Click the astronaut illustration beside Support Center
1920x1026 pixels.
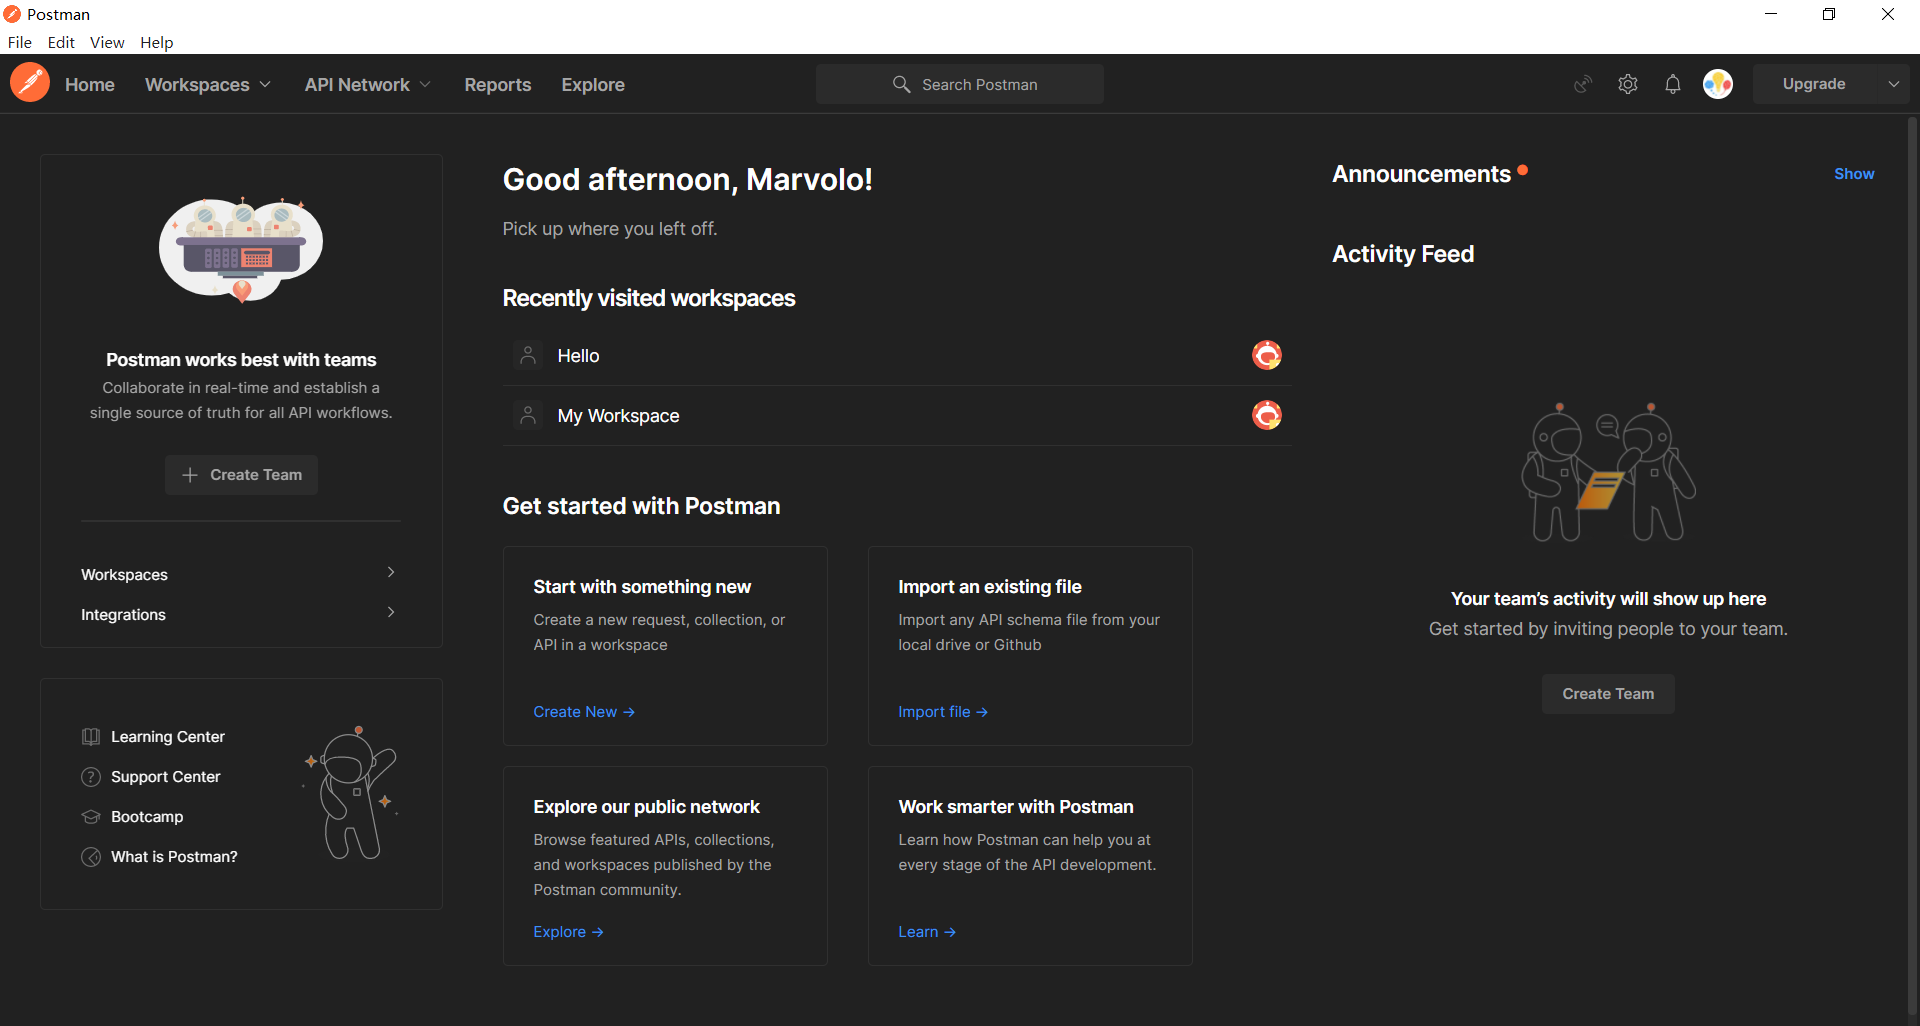pos(351,792)
